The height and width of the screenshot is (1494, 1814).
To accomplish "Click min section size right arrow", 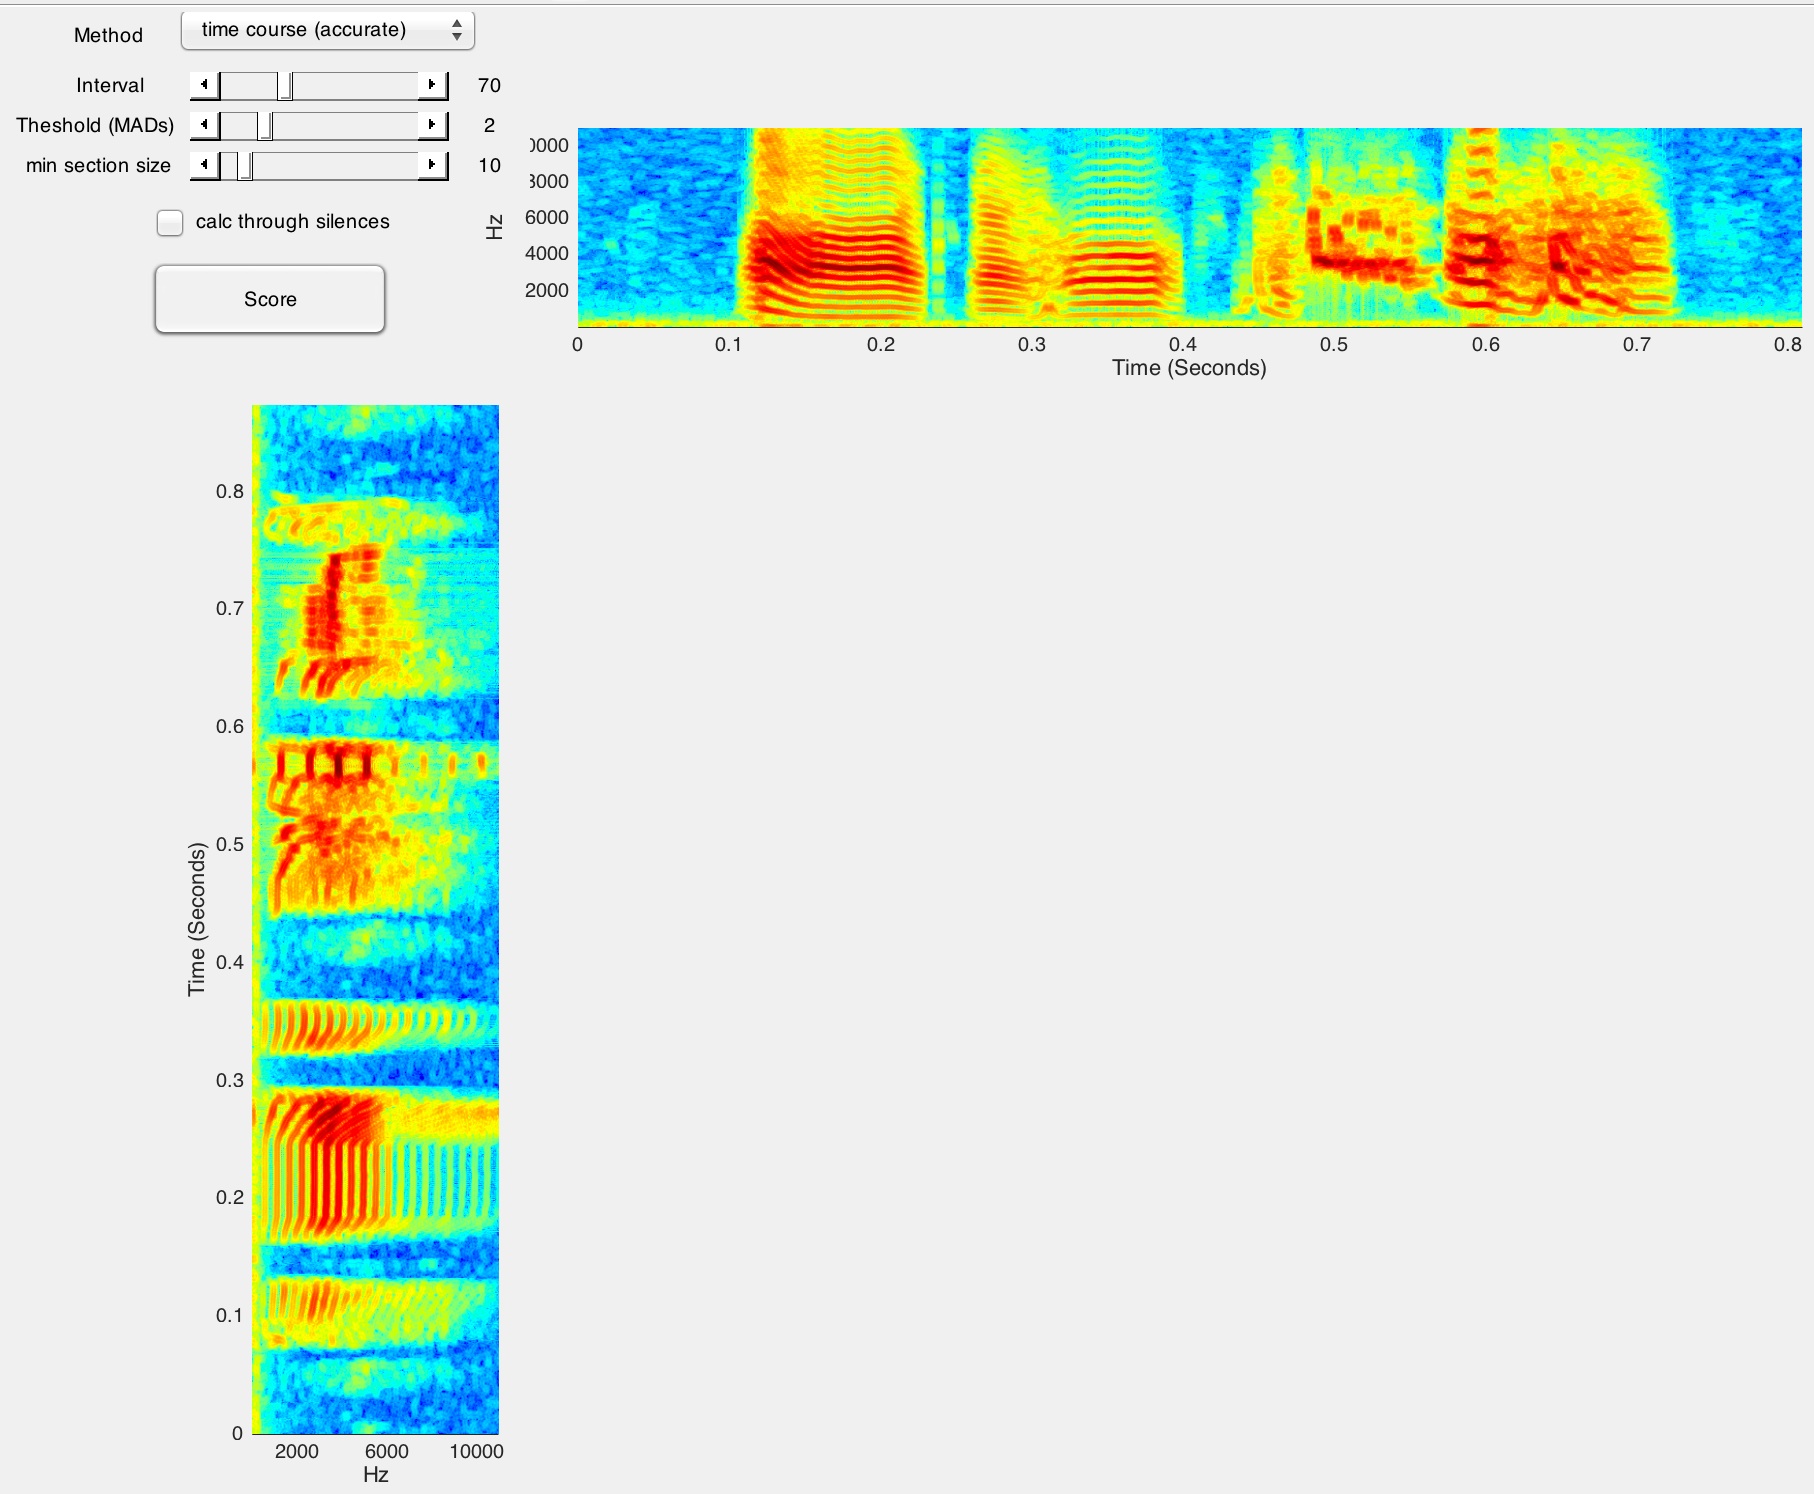I will click(432, 165).
